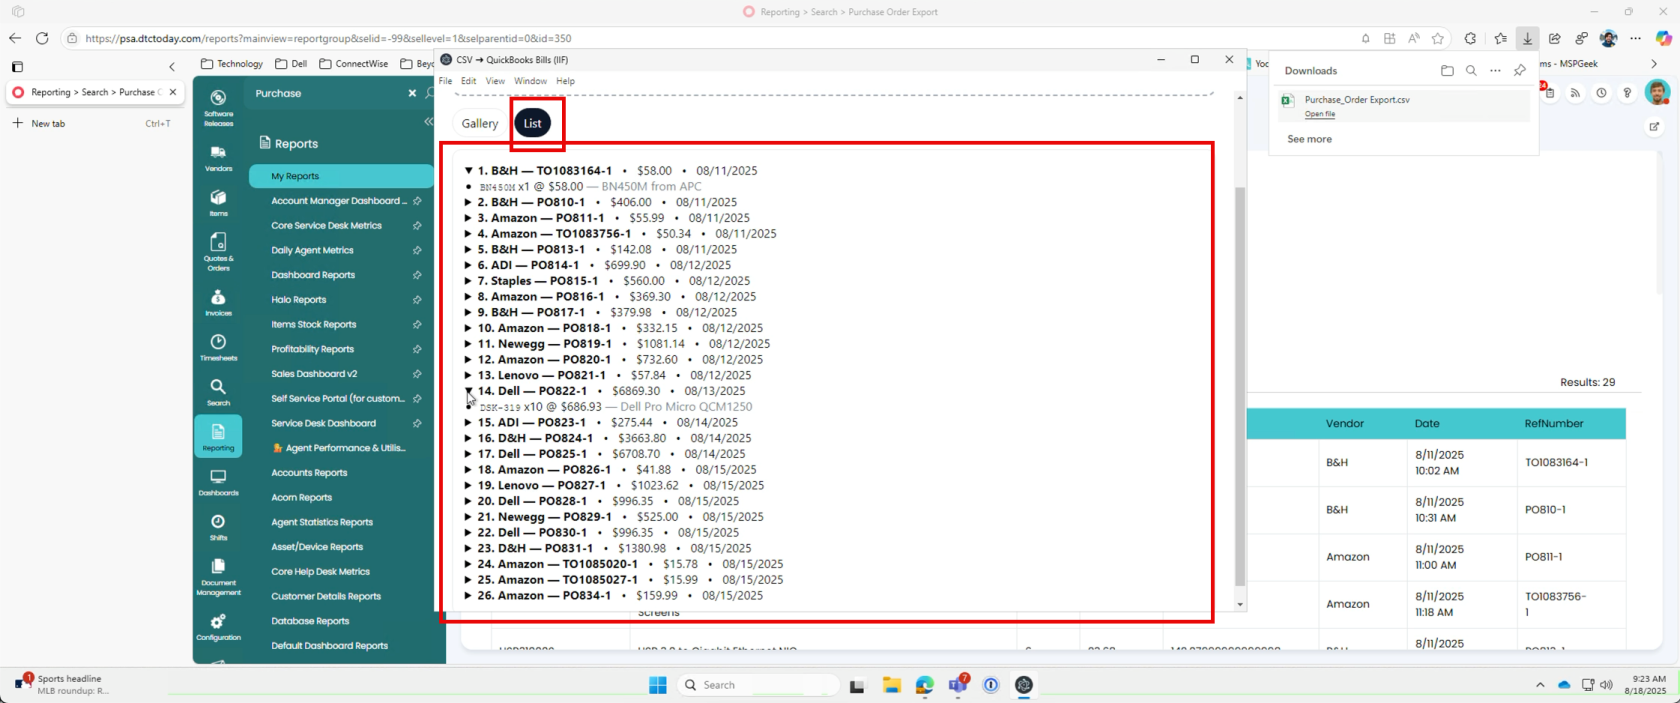Image resolution: width=1680 pixels, height=703 pixels.
Task: Open Quotes & Orders sidebar icon
Action: pos(218,252)
